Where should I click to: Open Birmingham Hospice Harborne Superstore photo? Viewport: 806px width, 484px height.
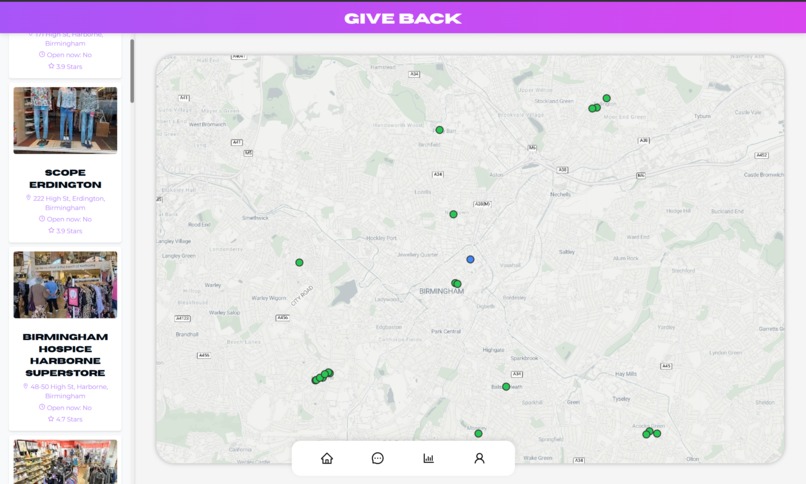click(x=65, y=285)
